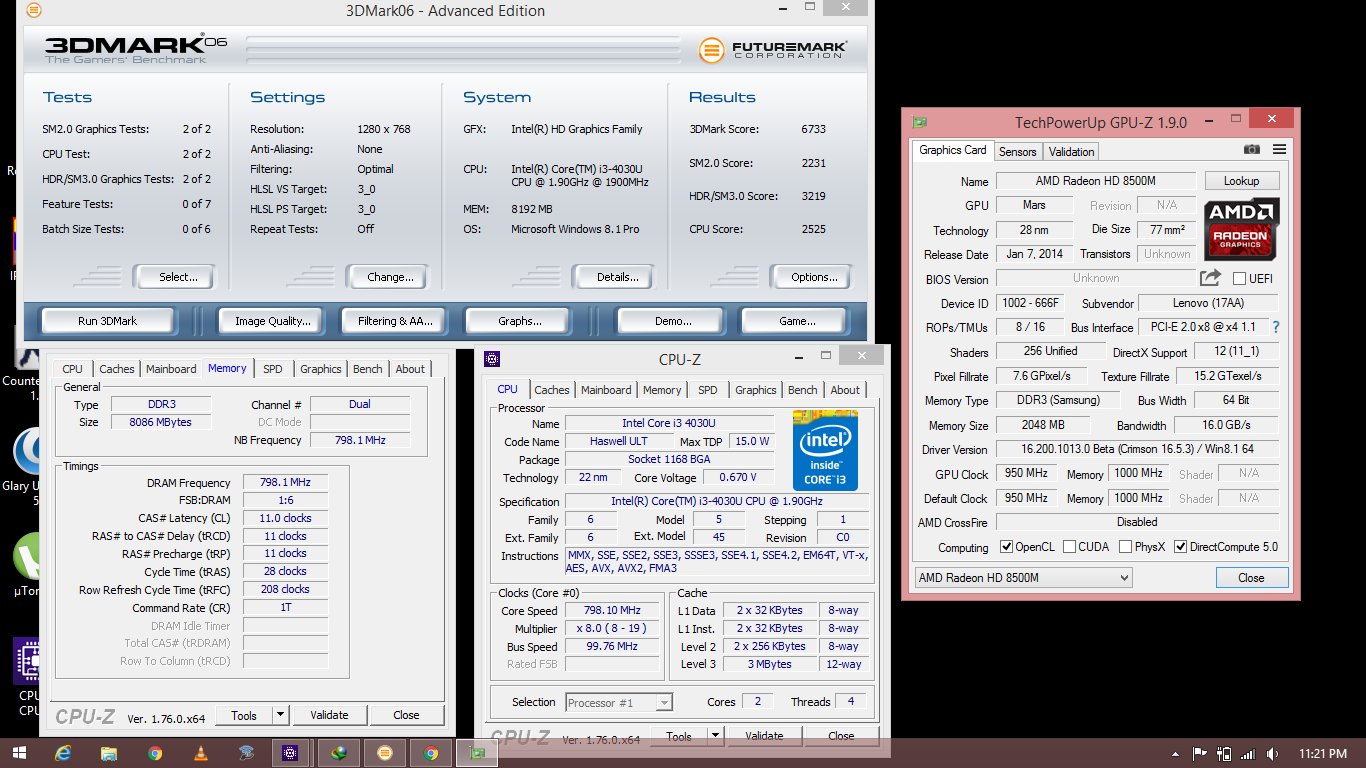Click the DRAM Frequency value 798.1 MHz

tap(285, 482)
